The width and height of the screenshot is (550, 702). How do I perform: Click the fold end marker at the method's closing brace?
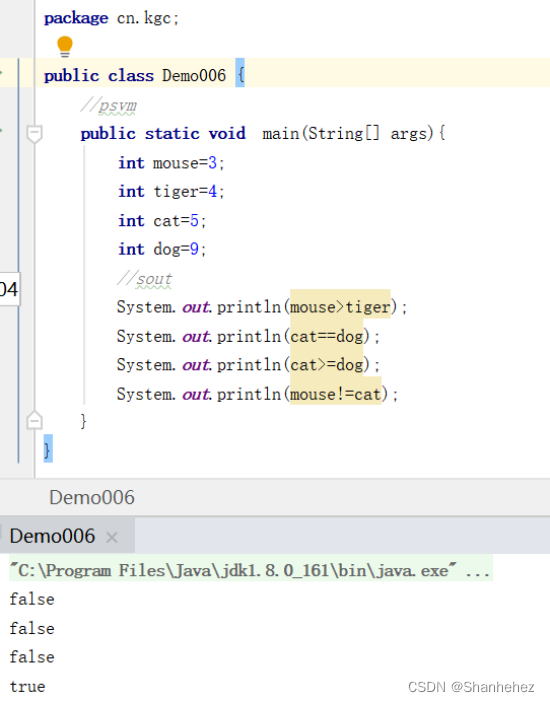point(34,420)
